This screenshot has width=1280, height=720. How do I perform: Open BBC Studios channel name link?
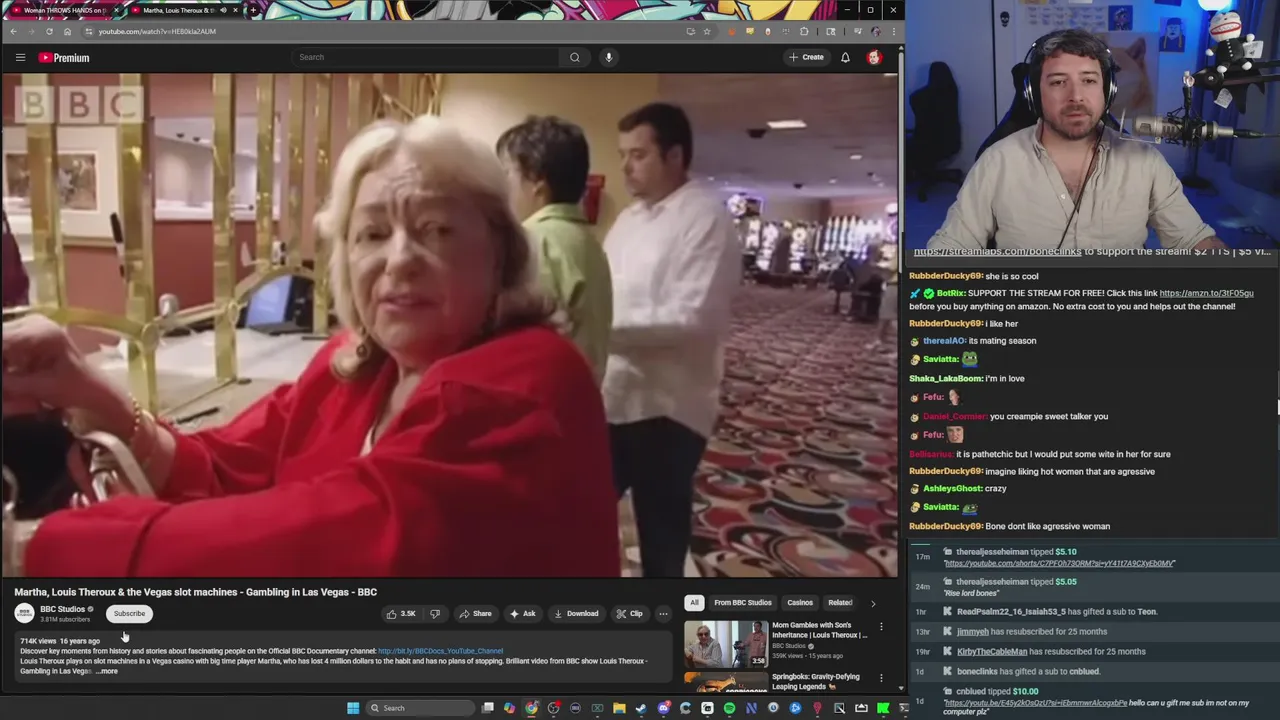pos(62,609)
